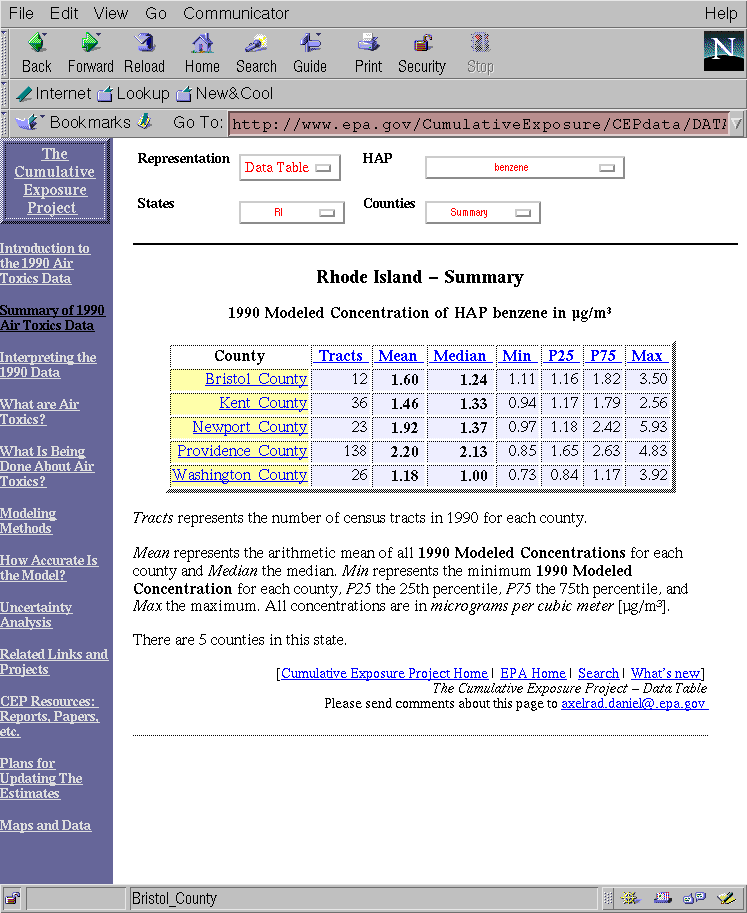Open the Providence County link

[x=241, y=451]
